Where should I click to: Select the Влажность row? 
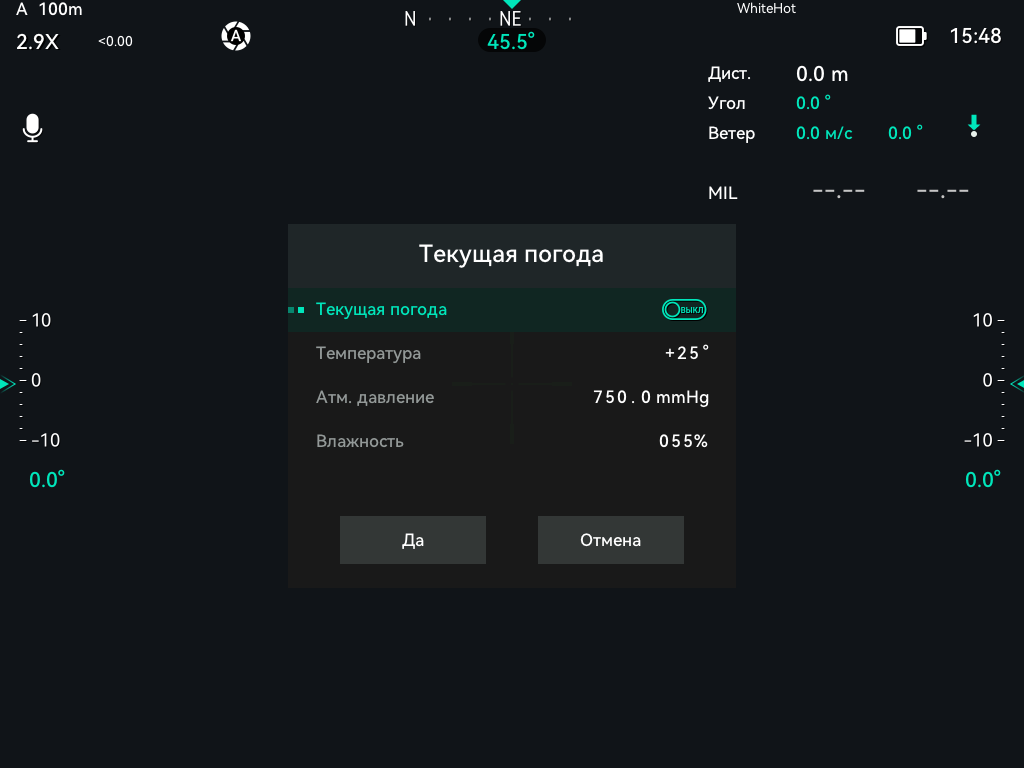512,441
